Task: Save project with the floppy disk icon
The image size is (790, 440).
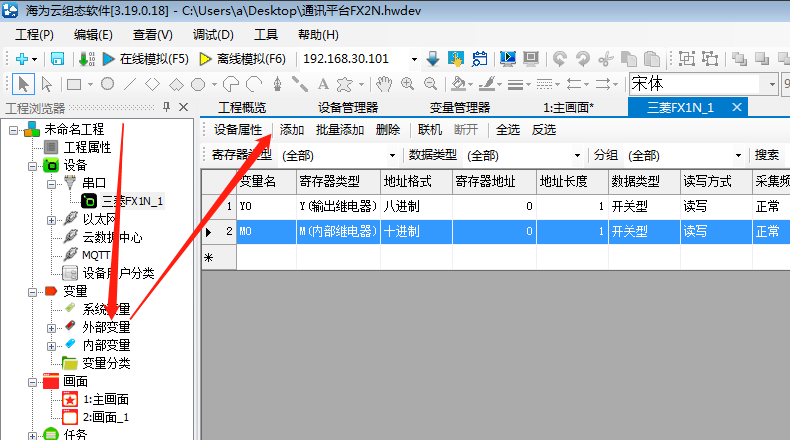Action: click(x=57, y=59)
